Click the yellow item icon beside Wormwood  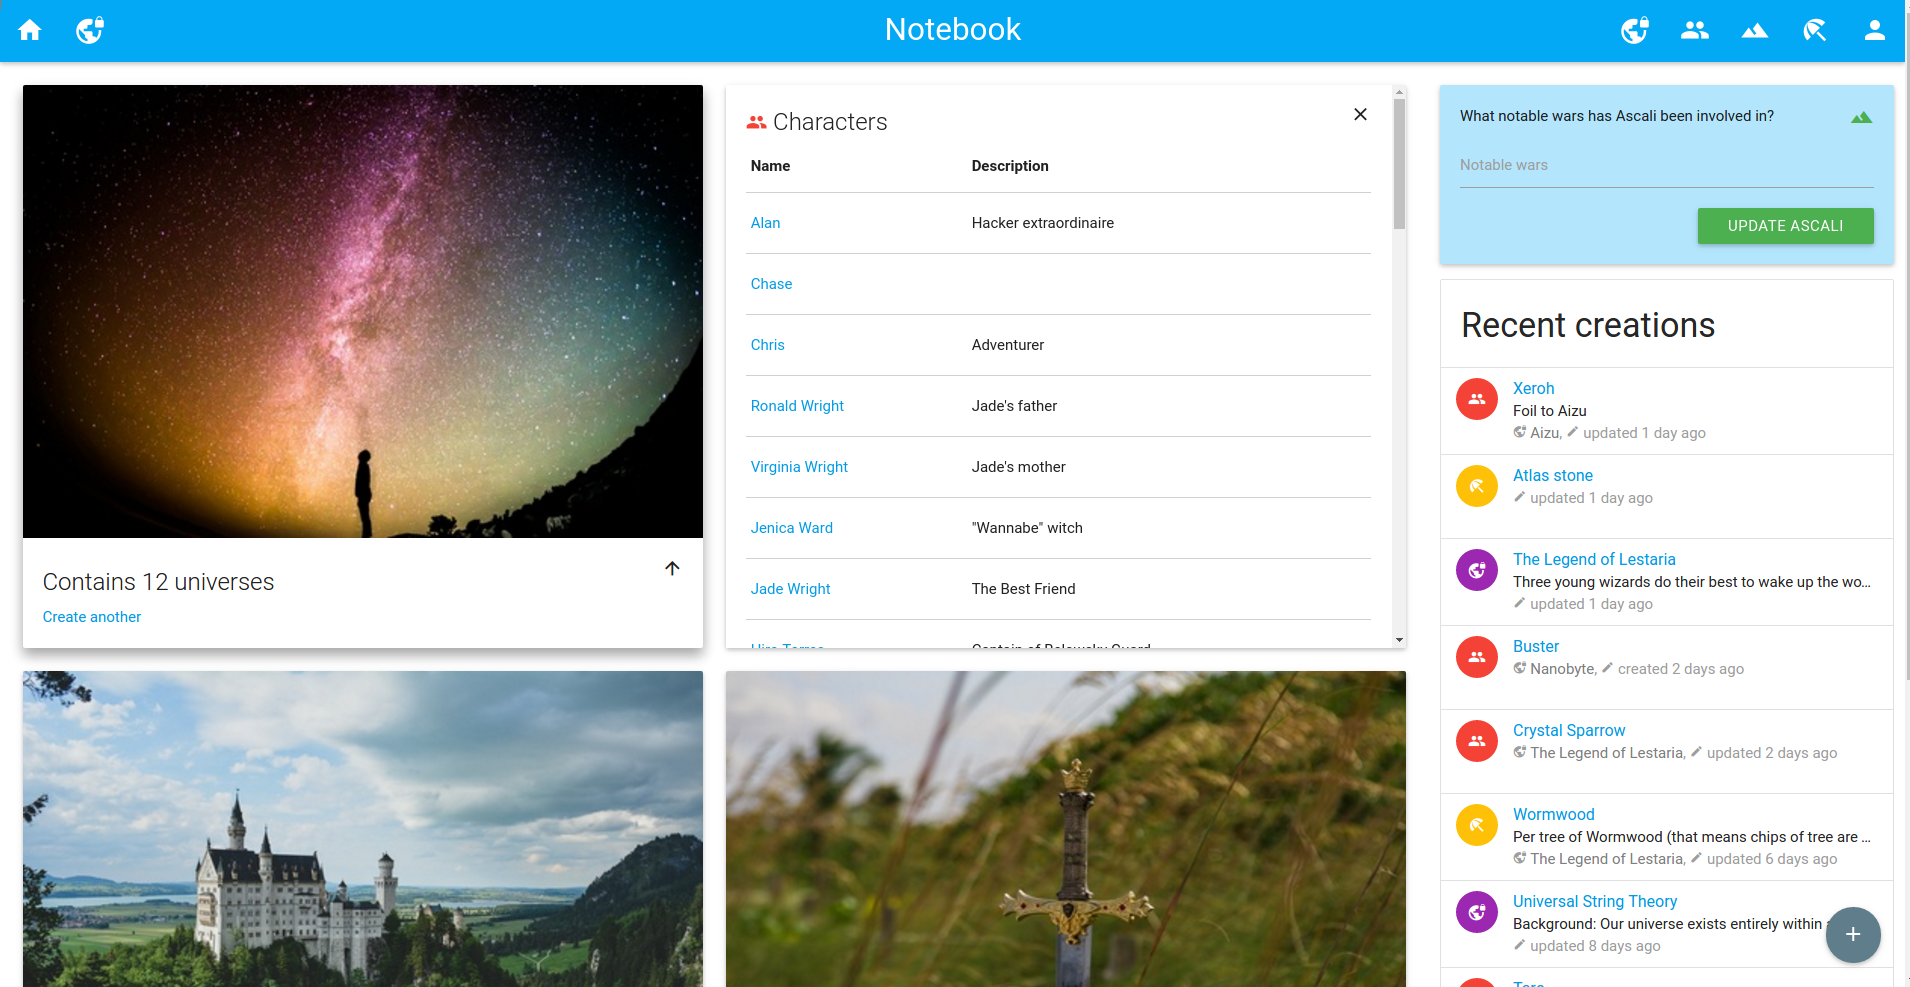click(1477, 825)
